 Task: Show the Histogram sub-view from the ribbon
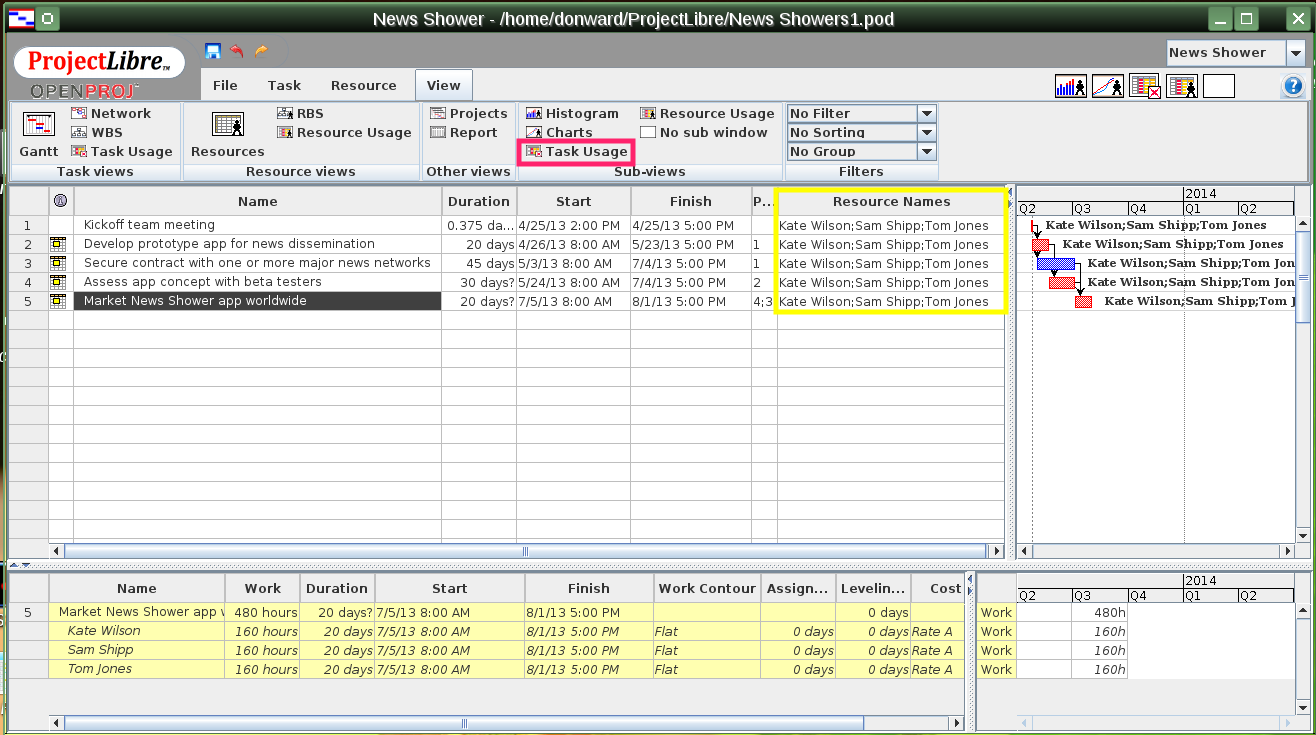572,114
